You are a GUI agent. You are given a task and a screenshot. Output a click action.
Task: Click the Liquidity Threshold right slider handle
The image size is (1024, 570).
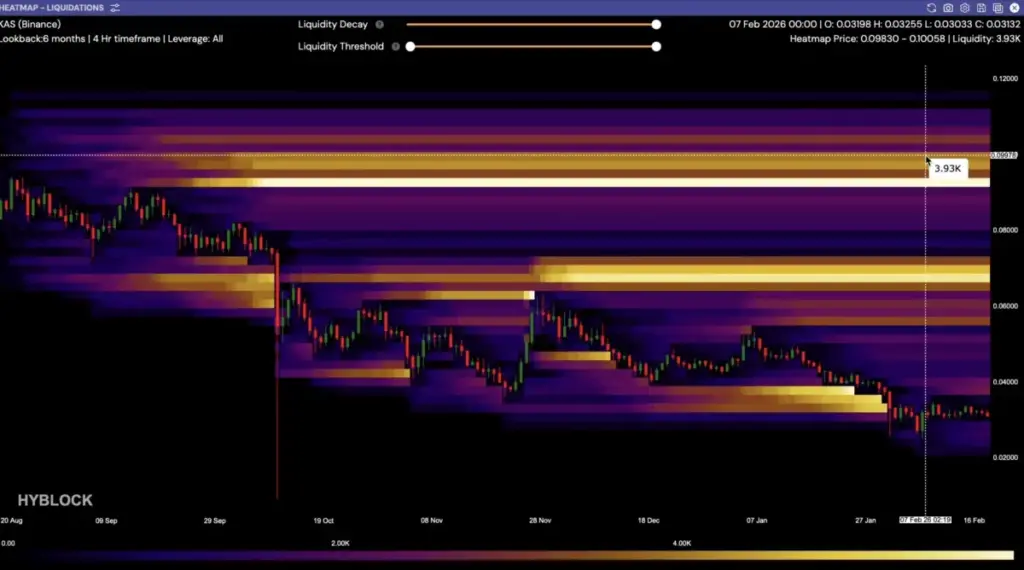pos(656,46)
